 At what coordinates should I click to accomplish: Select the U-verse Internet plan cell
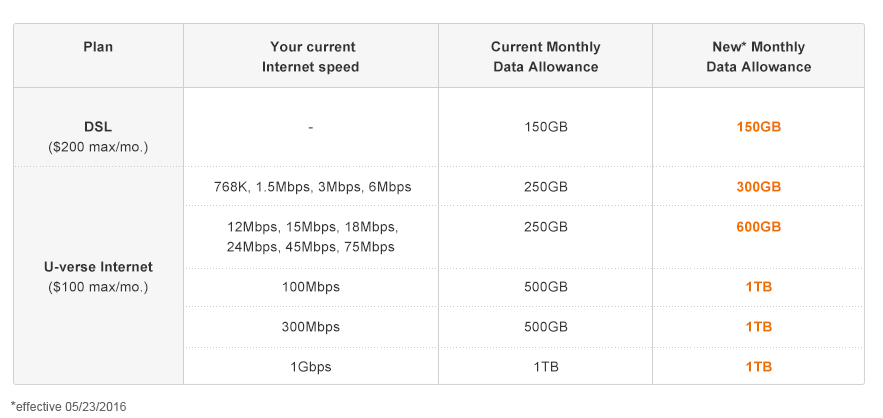pos(98,277)
